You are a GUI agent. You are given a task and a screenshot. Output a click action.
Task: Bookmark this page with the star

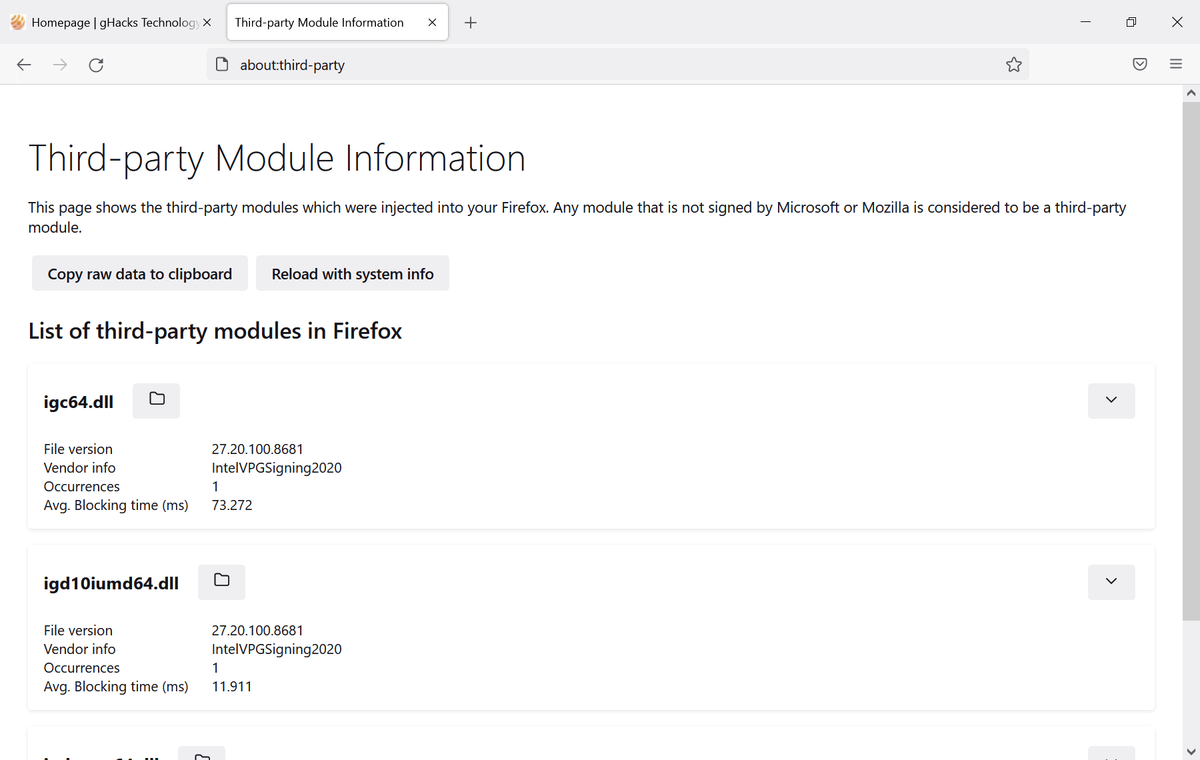(x=1014, y=65)
